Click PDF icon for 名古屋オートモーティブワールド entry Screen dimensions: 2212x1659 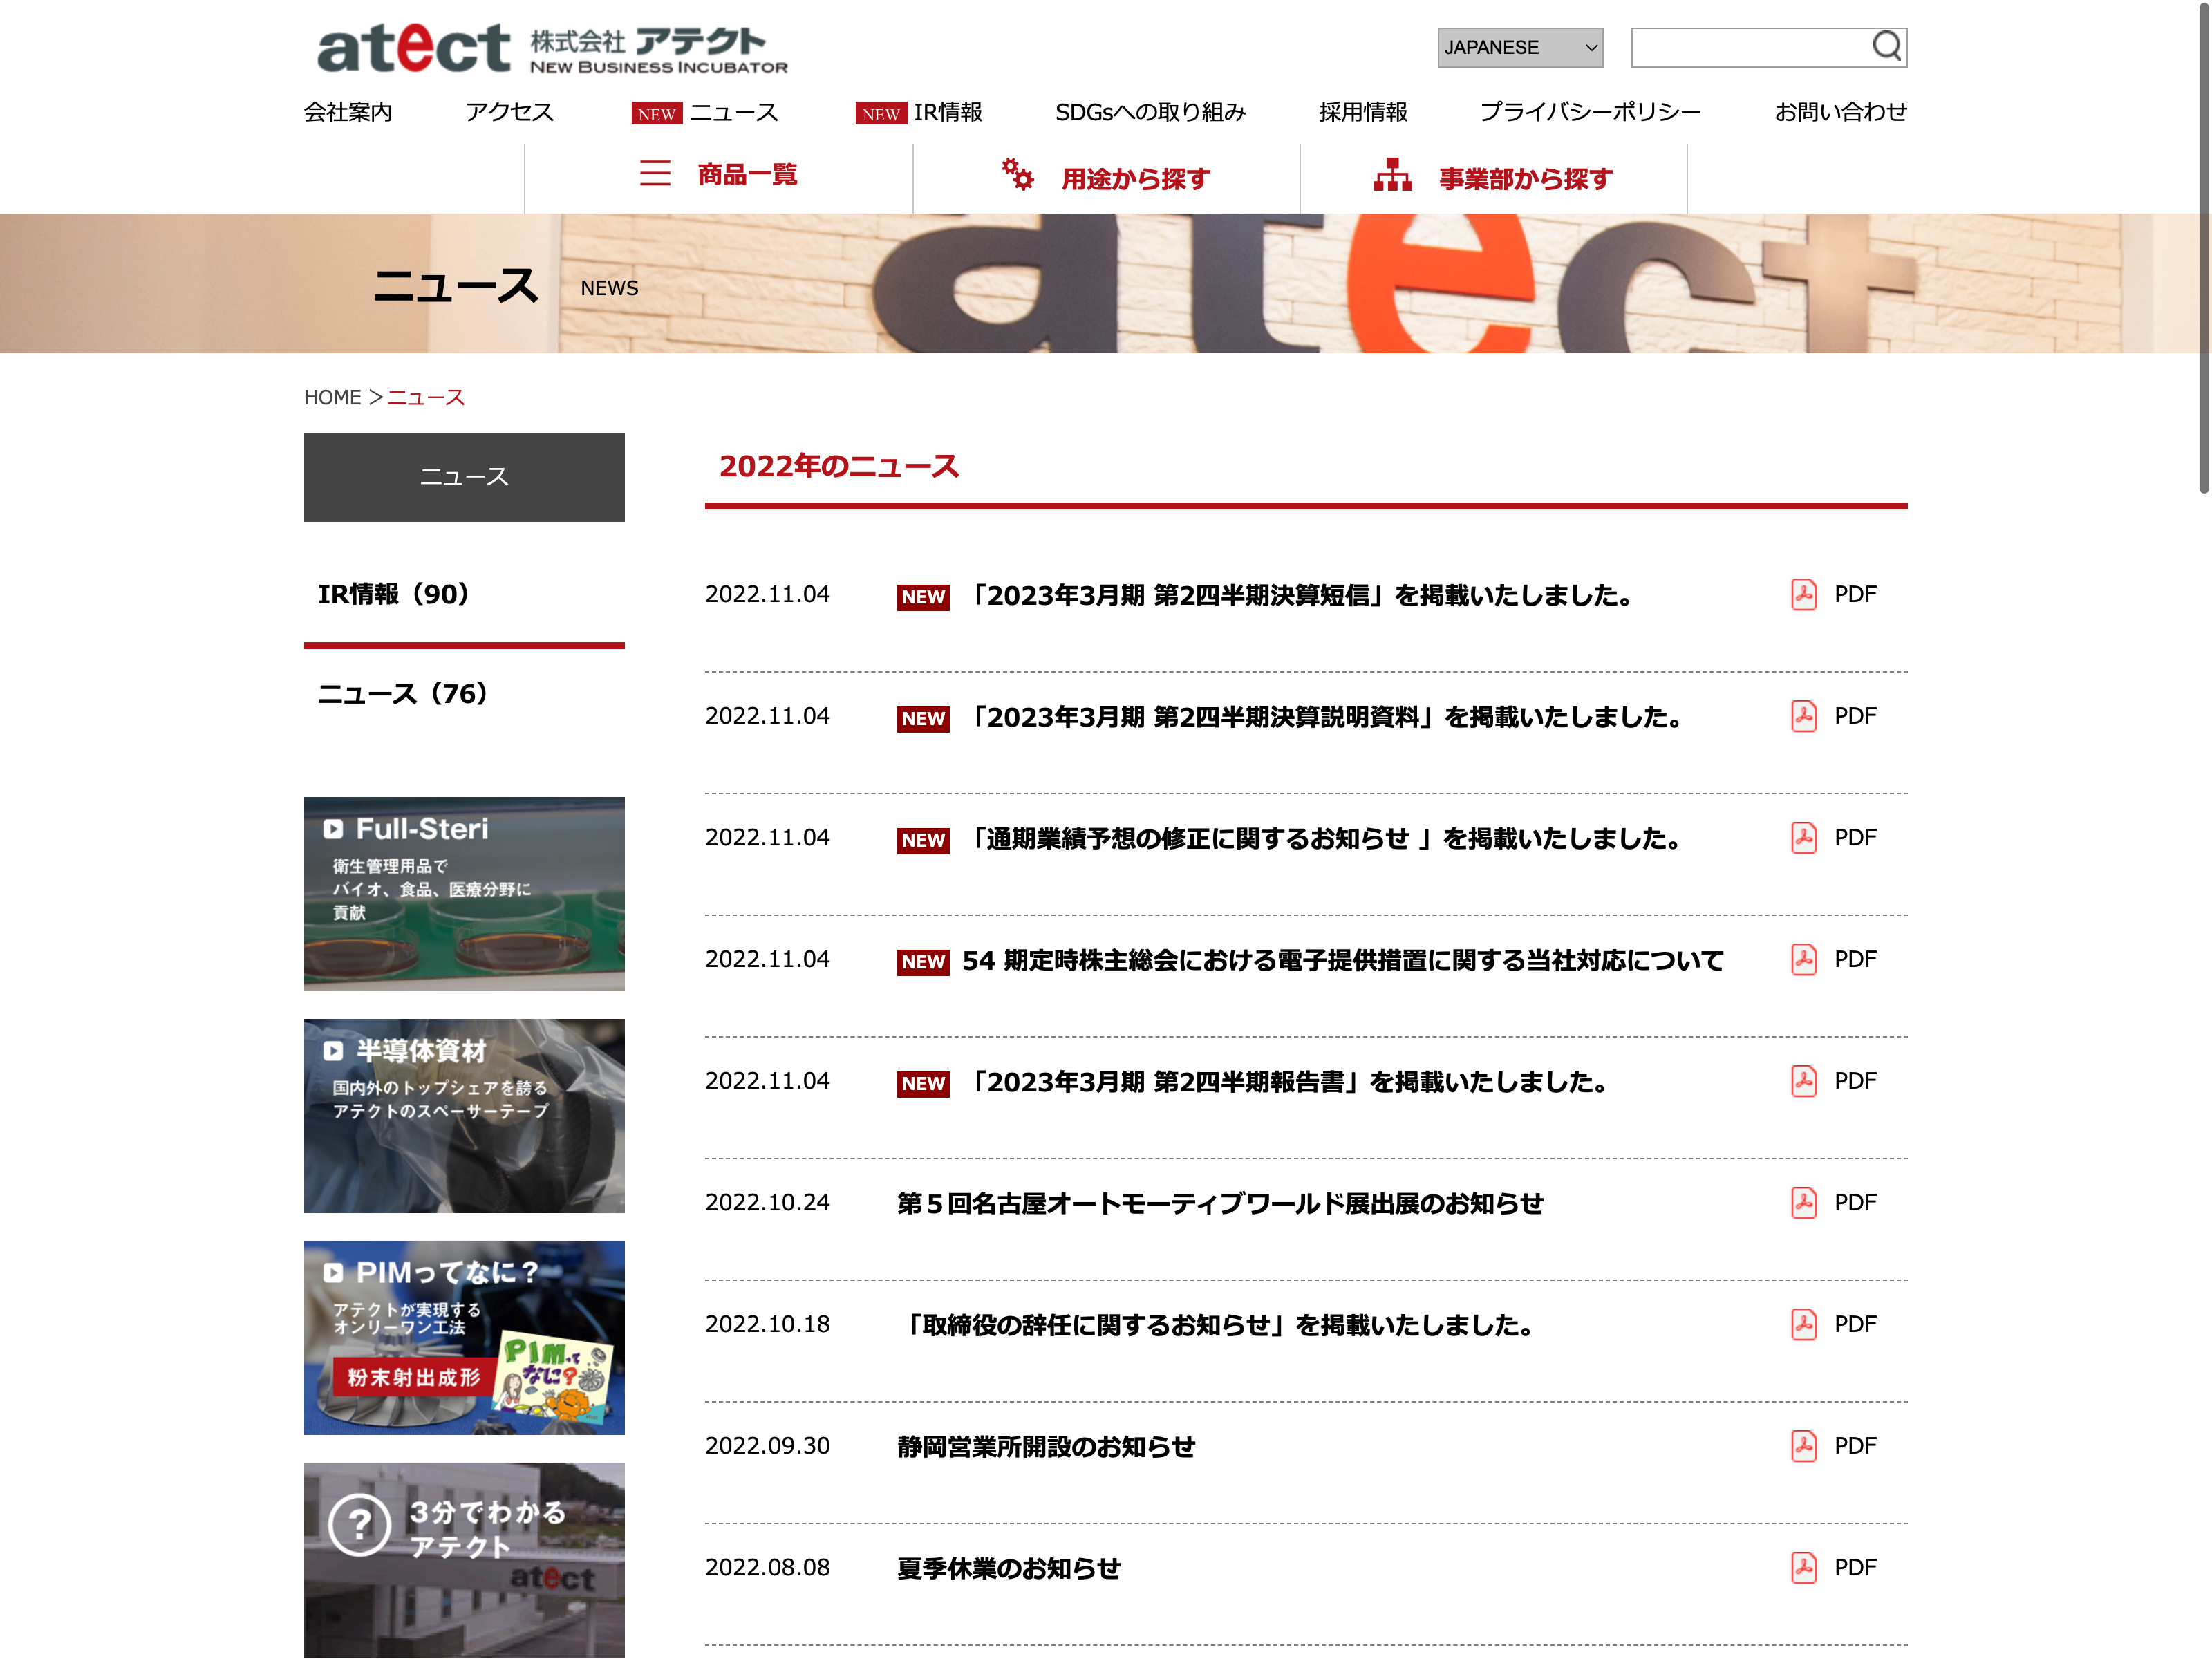(x=1803, y=1203)
